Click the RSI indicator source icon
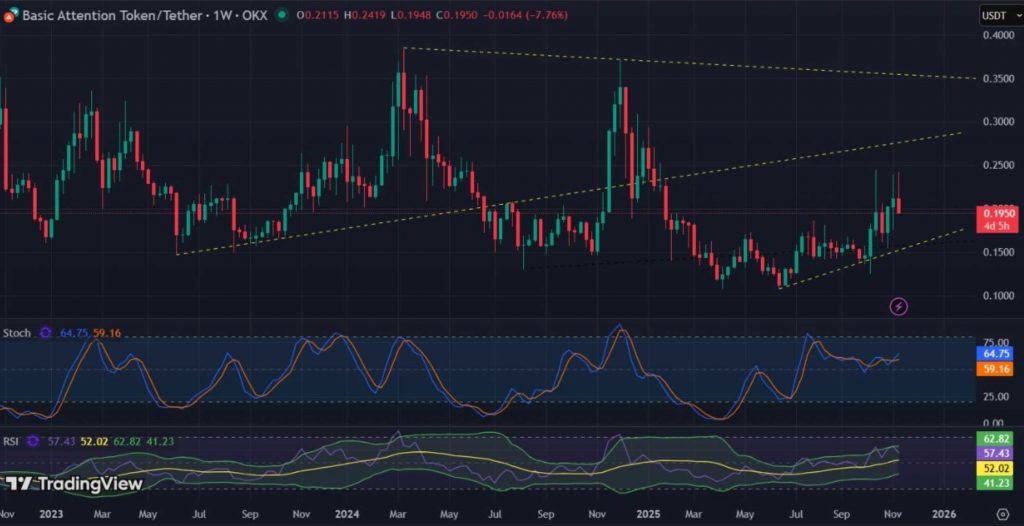Image resolution: width=1024 pixels, height=526 pixels. (x=30, y=440)
